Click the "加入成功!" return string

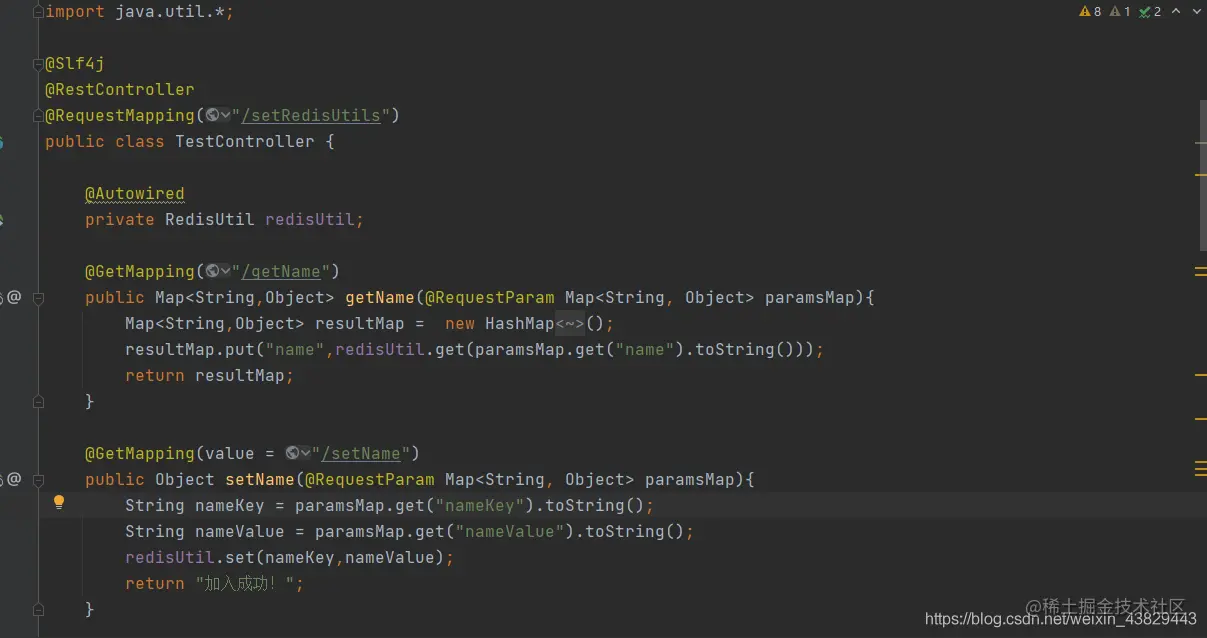249,584
